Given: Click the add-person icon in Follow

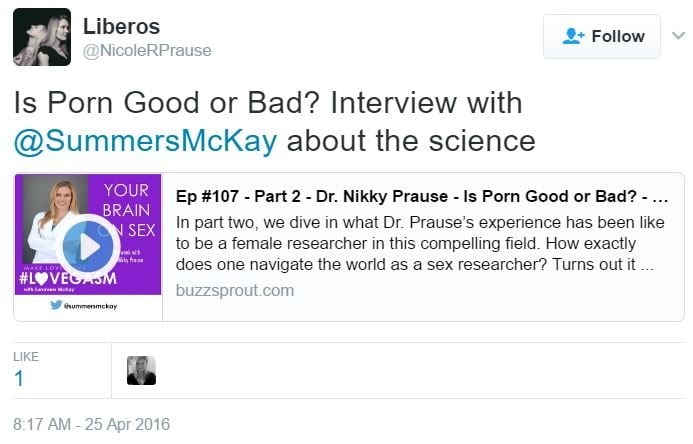Looking at the screenshot, I should 573,36.
